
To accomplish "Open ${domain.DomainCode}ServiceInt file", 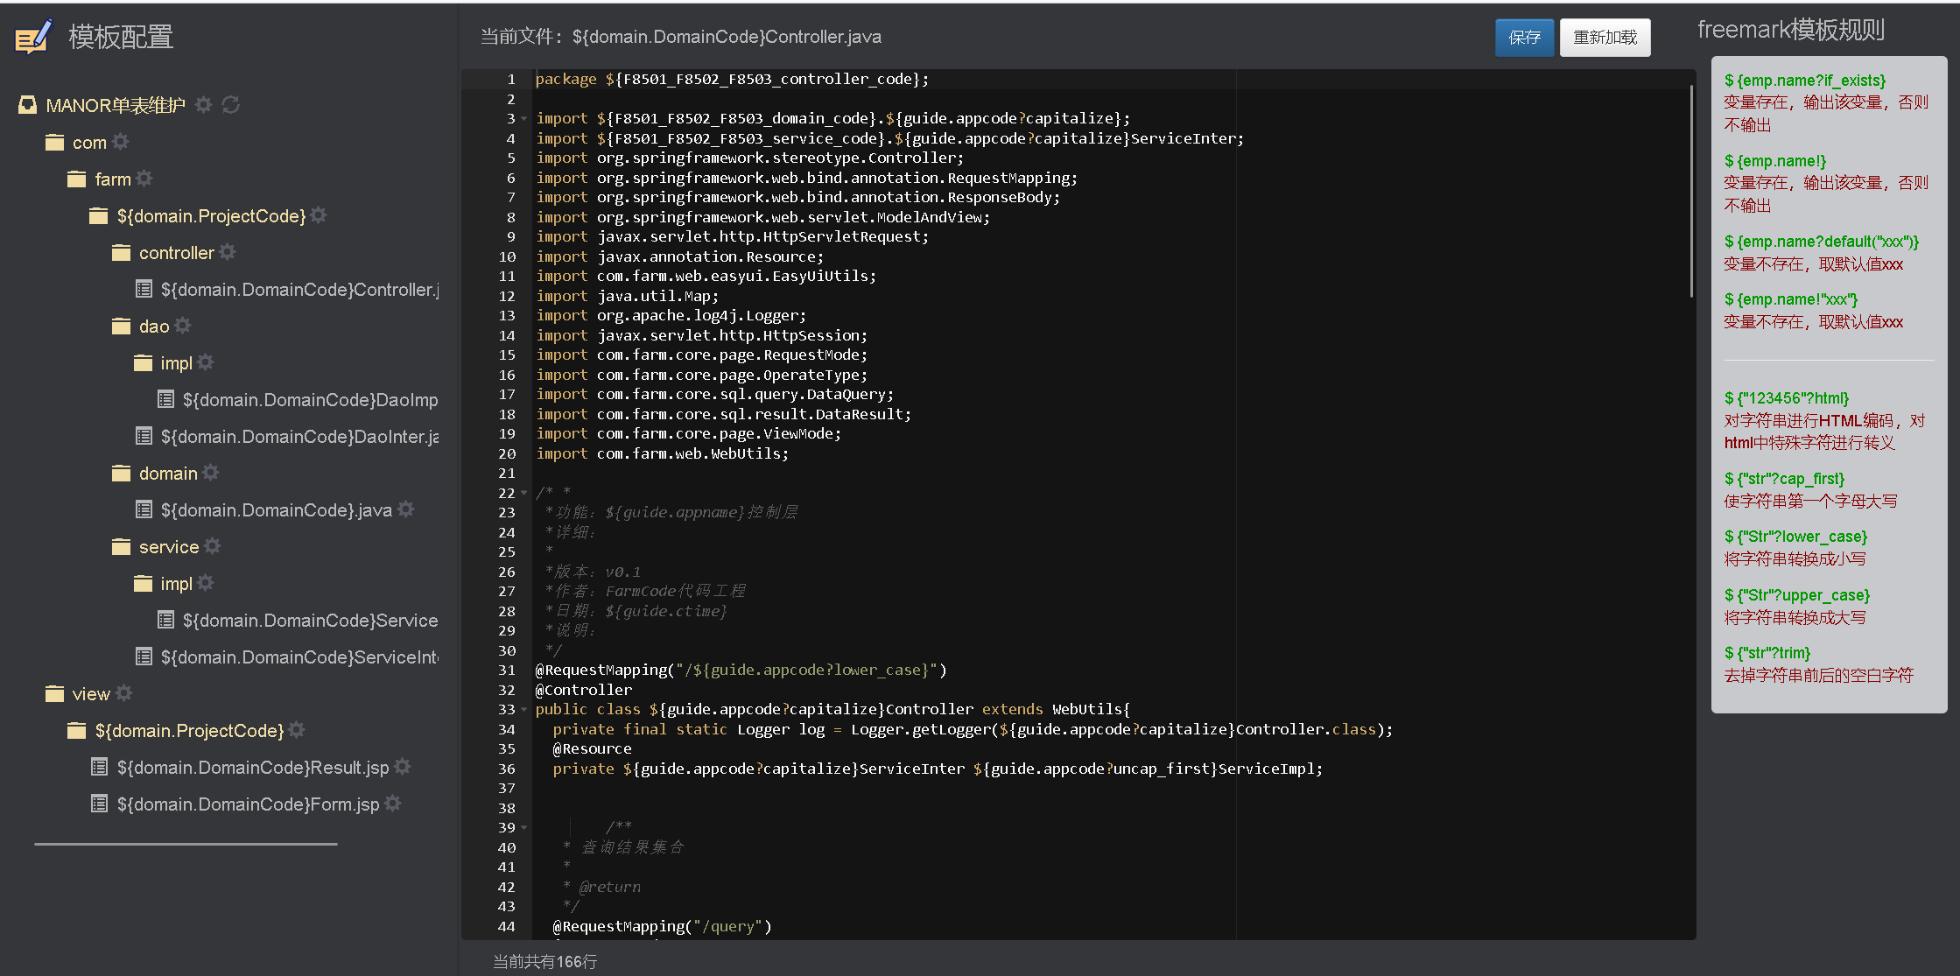I will (299, 657).
